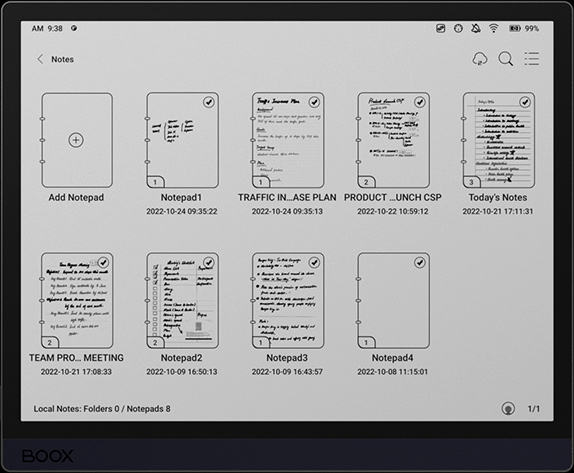
Task: Open the PRODUCT ...UNCH CSP notepad thumbnail
Action: (393, 140)
